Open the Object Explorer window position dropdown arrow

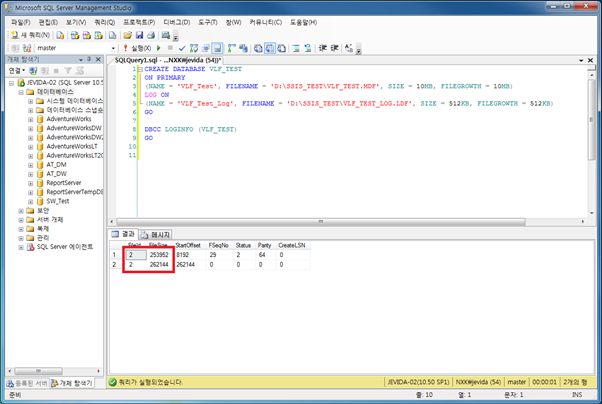coord(81,60)
